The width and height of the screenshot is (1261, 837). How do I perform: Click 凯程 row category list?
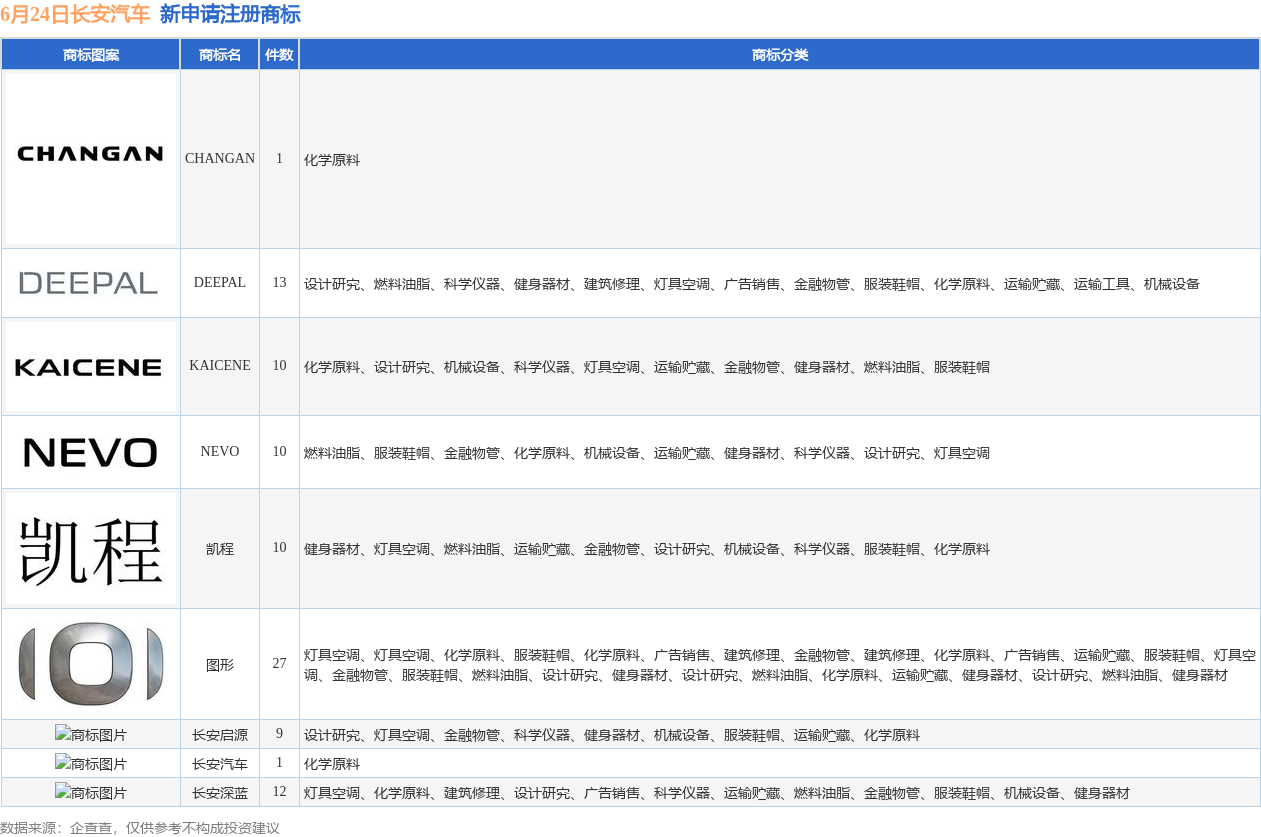(647, 549)
